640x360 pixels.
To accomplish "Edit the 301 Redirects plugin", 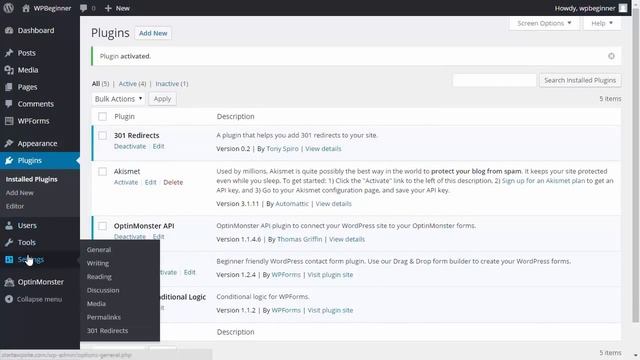I will pos(158,146).
